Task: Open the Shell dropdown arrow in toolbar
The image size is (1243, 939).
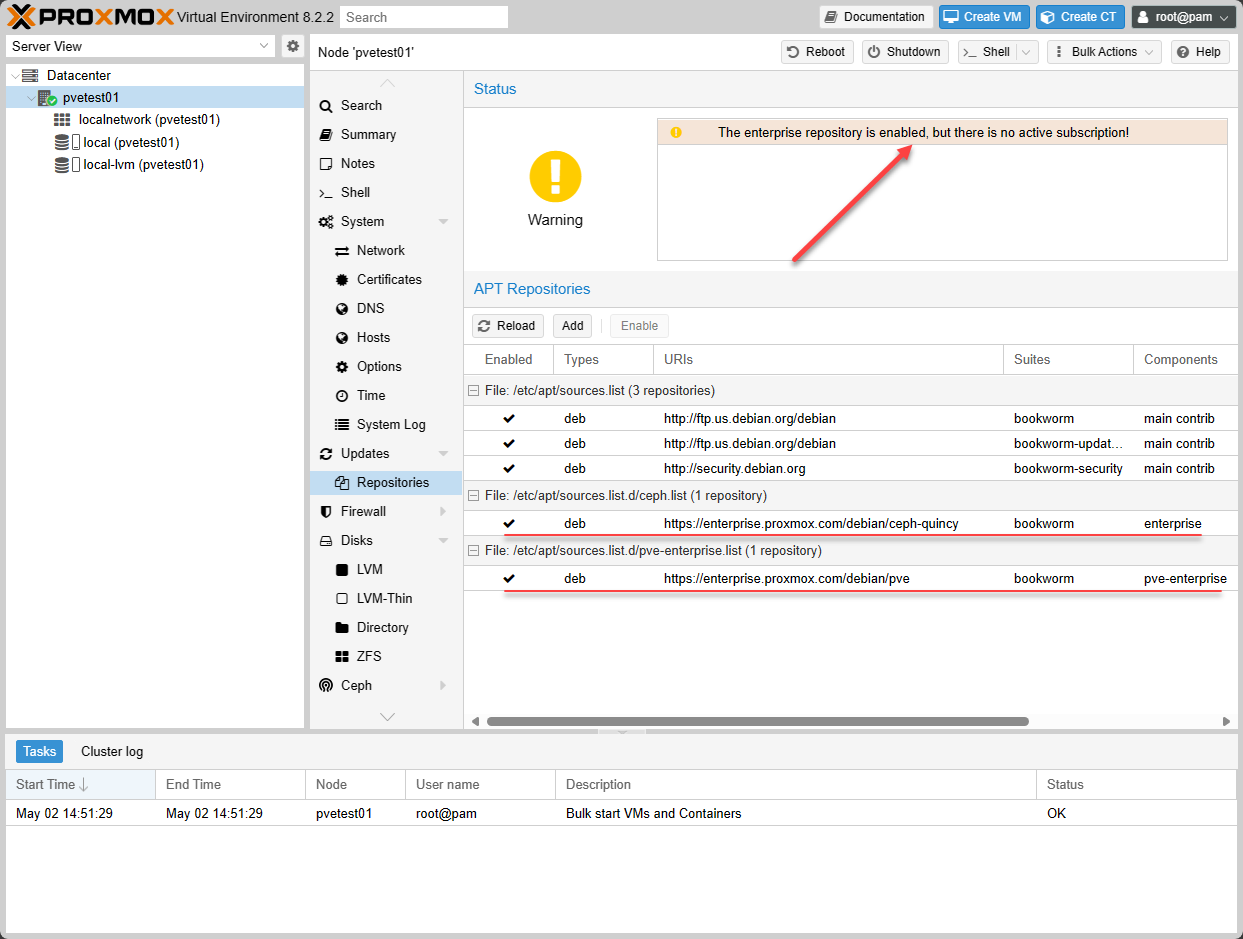Action: point(1027,52)
